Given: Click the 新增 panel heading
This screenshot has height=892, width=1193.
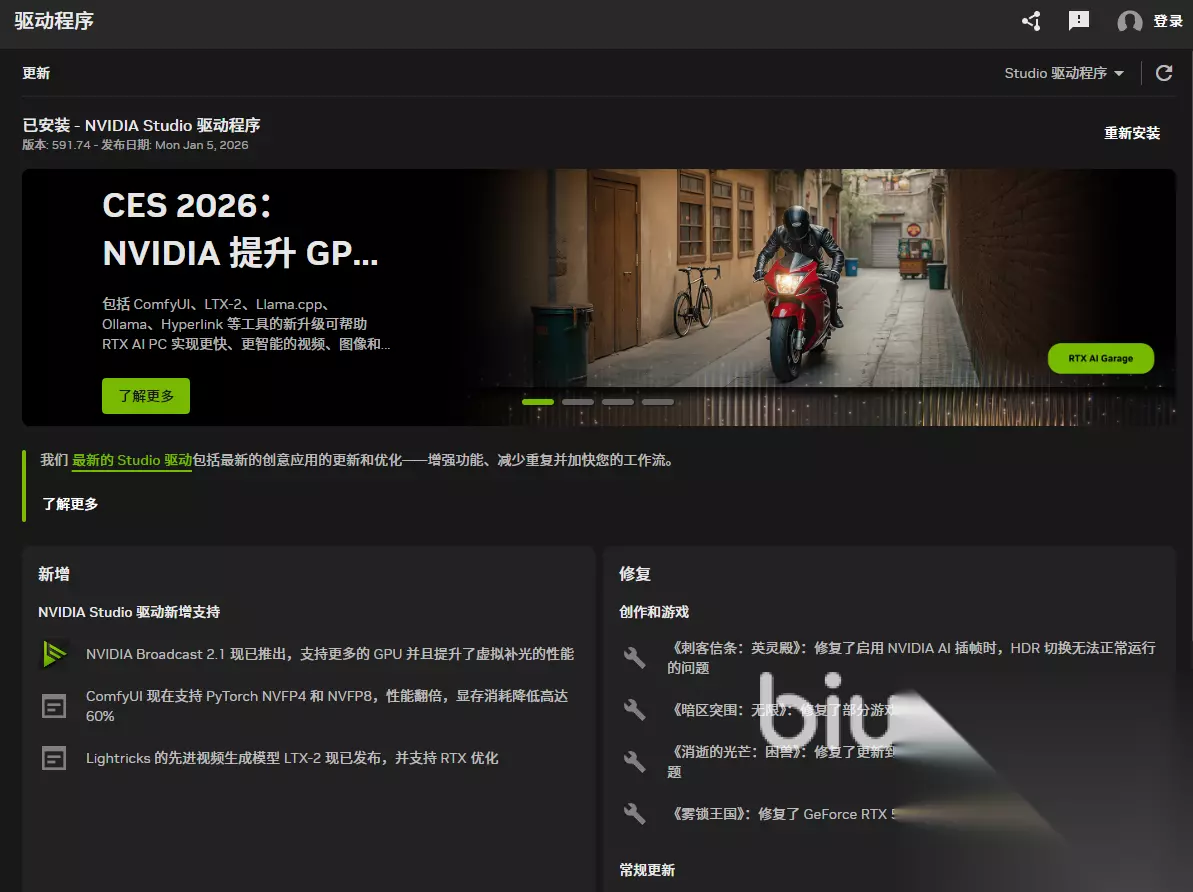Looking at the screenshot, I should (53, 574).
